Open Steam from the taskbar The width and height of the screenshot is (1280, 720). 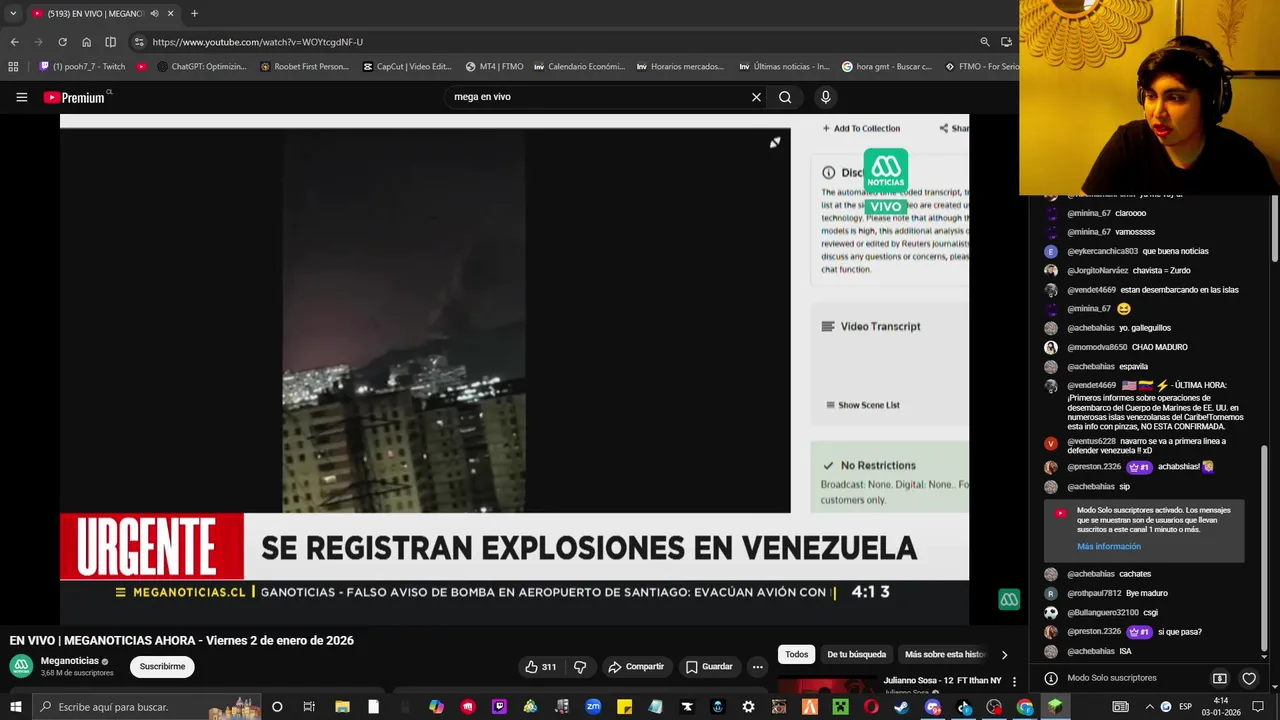pos(902,707)
